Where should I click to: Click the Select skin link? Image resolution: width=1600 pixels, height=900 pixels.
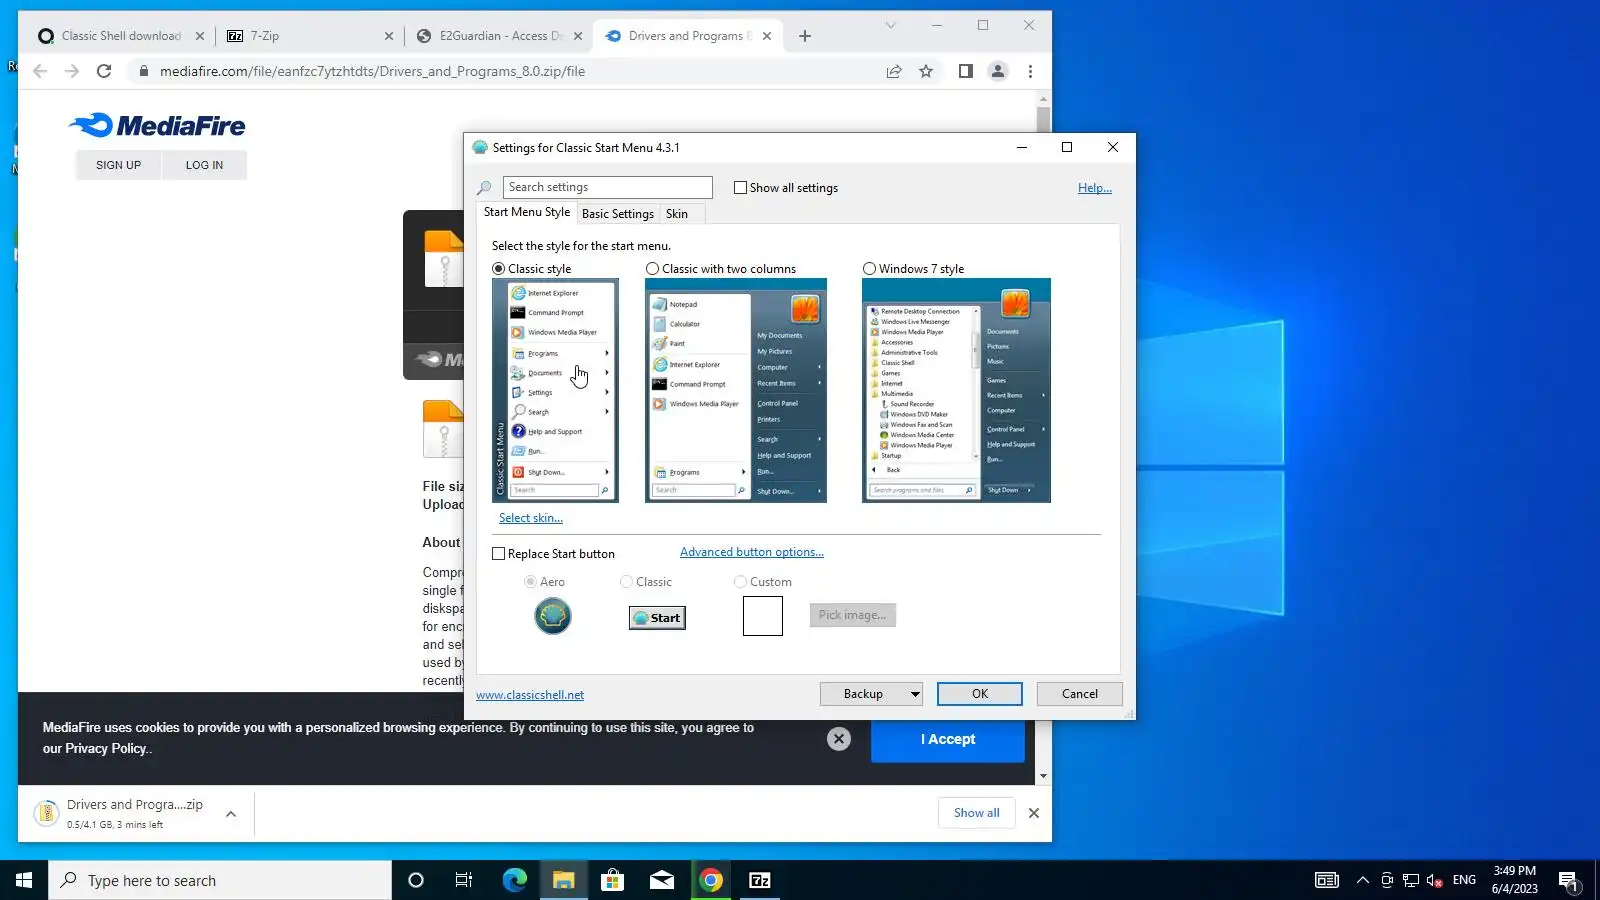pyautogui.click(x=531, y=518)
